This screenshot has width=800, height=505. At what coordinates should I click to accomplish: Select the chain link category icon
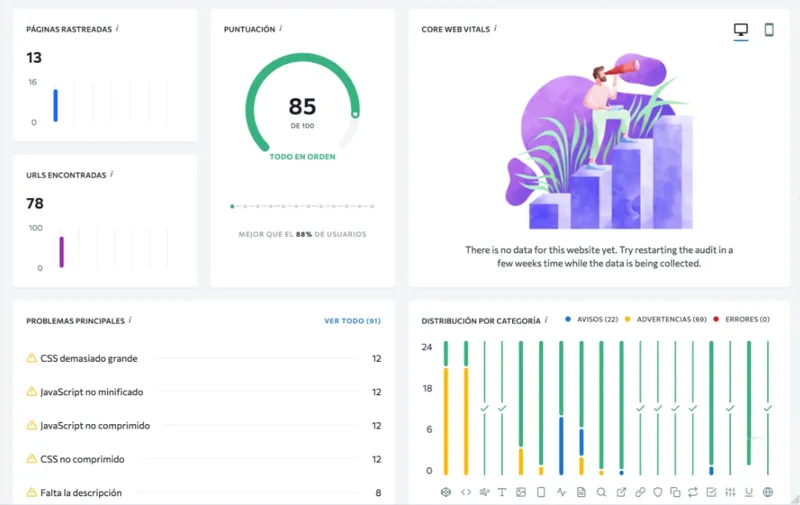pyautogui.click(x=640, y=492)
